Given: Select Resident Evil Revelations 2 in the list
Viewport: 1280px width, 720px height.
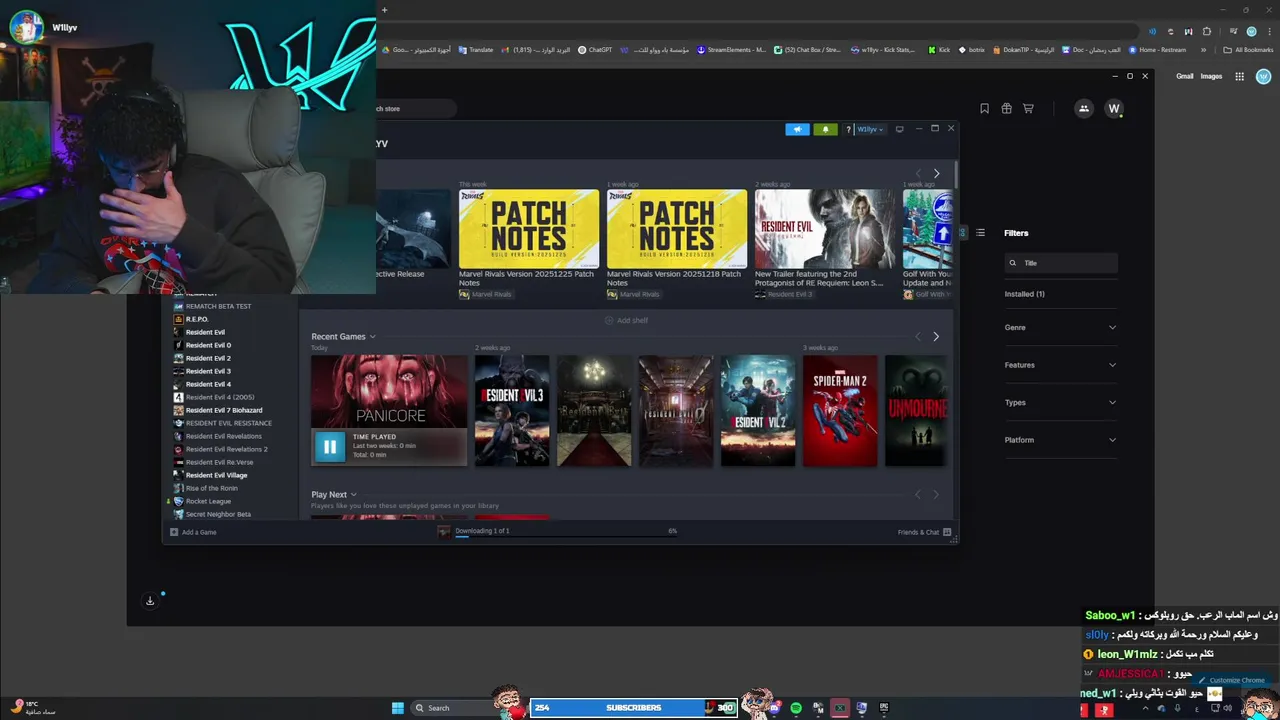Looking at the screenshot, I should click(226, 449).
